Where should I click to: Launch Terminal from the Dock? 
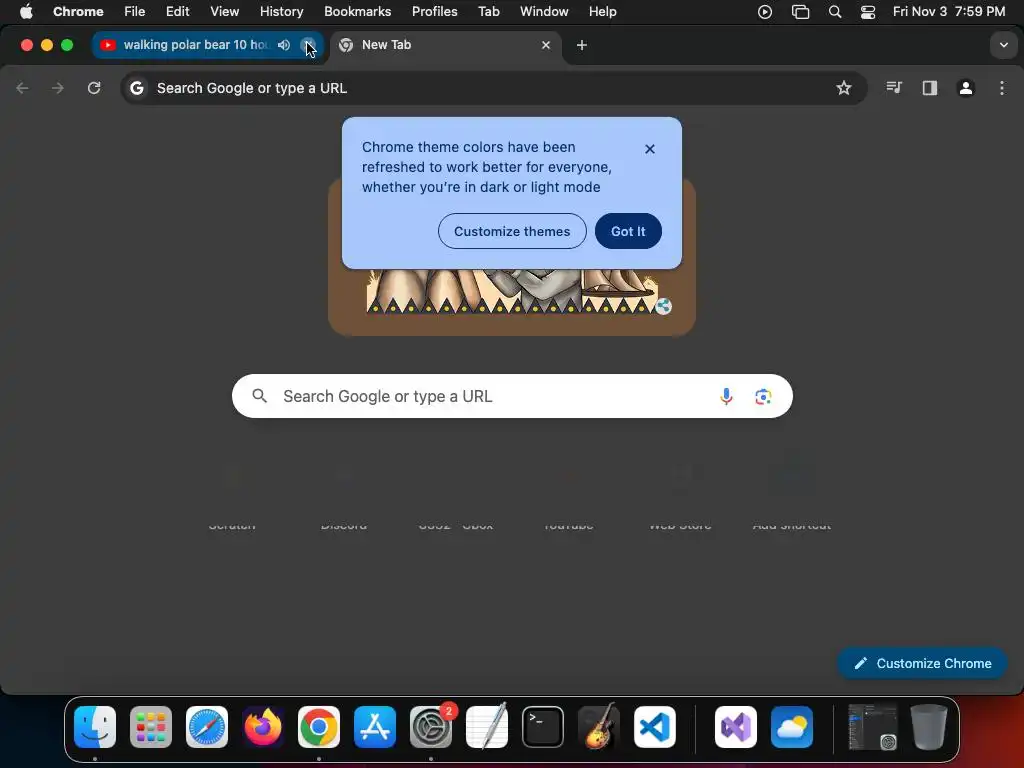point(543,727)
